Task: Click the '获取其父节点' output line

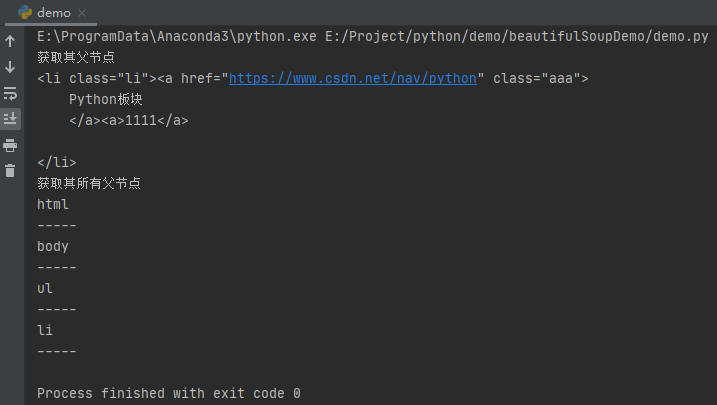Action: (75, 57)
